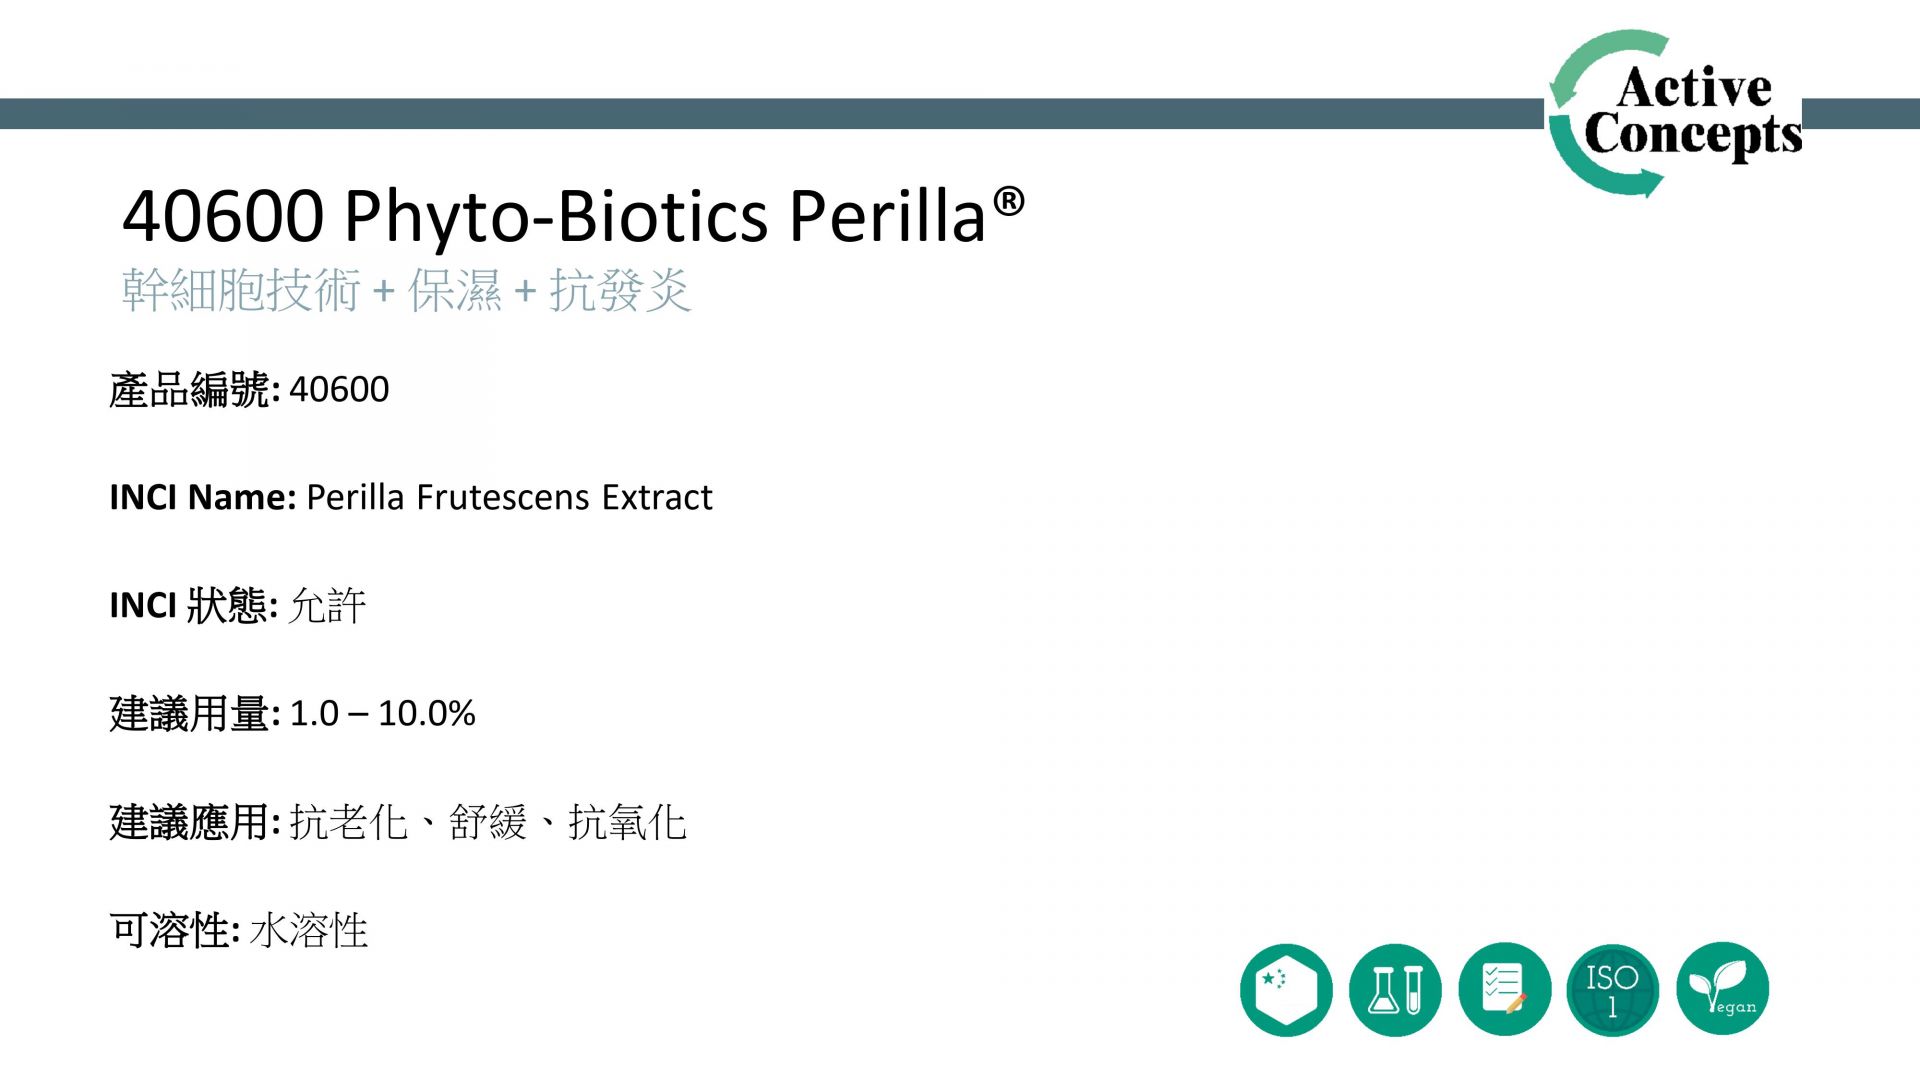The width and height of the screenshot is (1920, 1080).
Task: Click the ISO 1 globe badge
Action: pyautogui.click(x=1612, y=990)
